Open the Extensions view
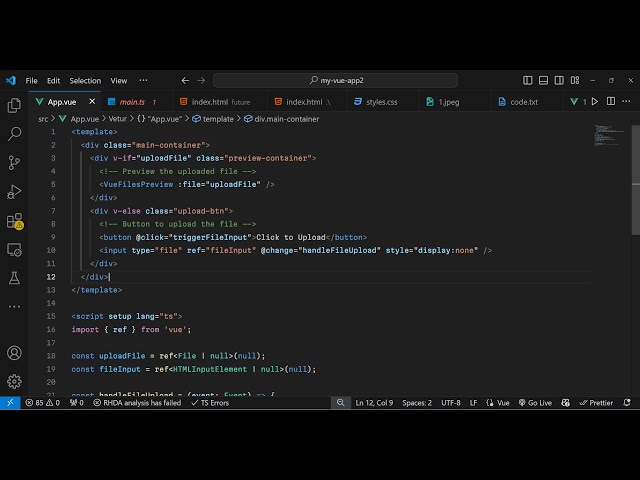 pos(14,220)
